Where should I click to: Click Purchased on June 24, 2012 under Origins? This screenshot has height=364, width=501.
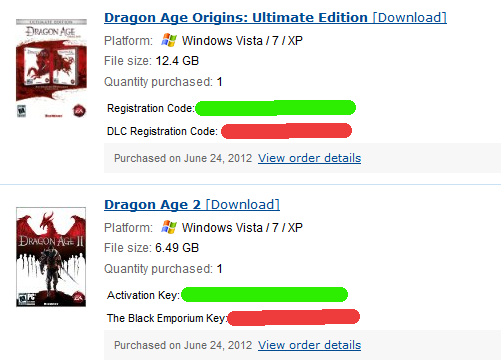coord(183,158)
